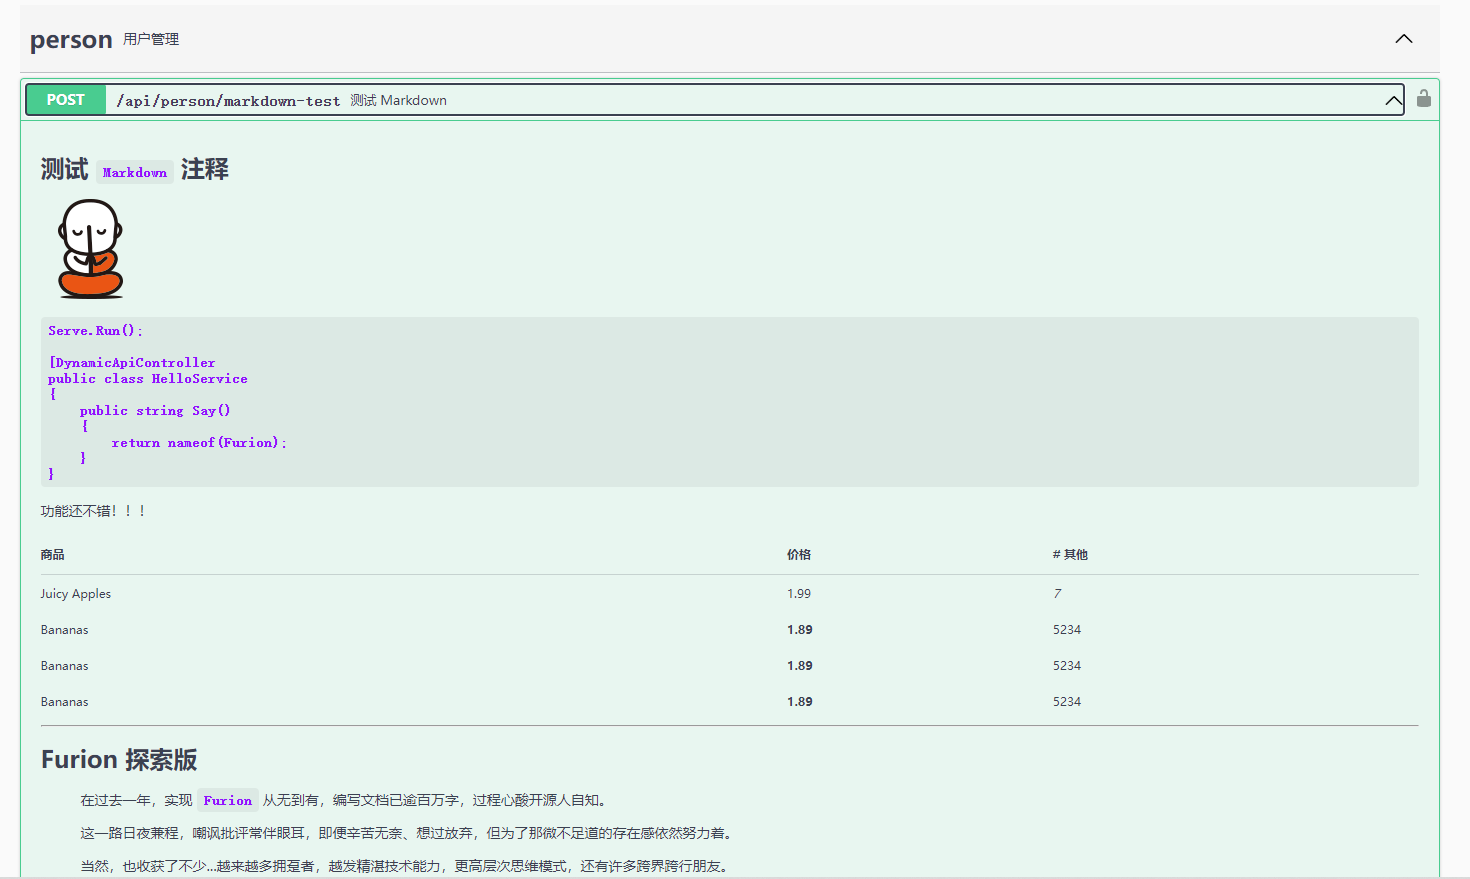Click the green POST method badge
Screen dimensions: 1470x879
click(x=66, y=100)
